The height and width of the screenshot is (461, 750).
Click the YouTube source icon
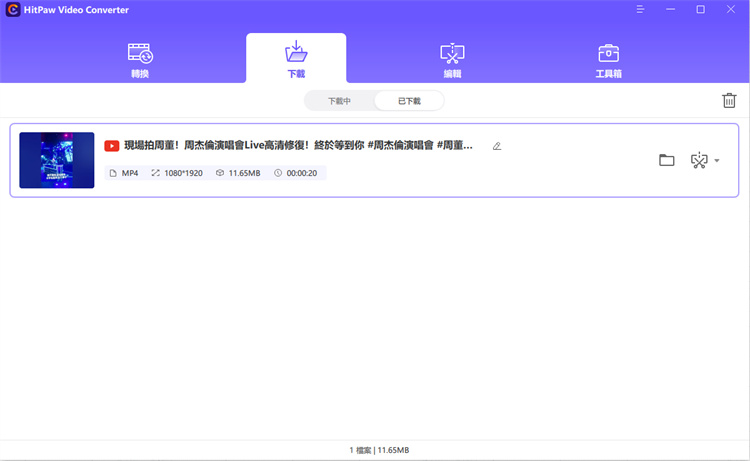(x=111, y=146)
